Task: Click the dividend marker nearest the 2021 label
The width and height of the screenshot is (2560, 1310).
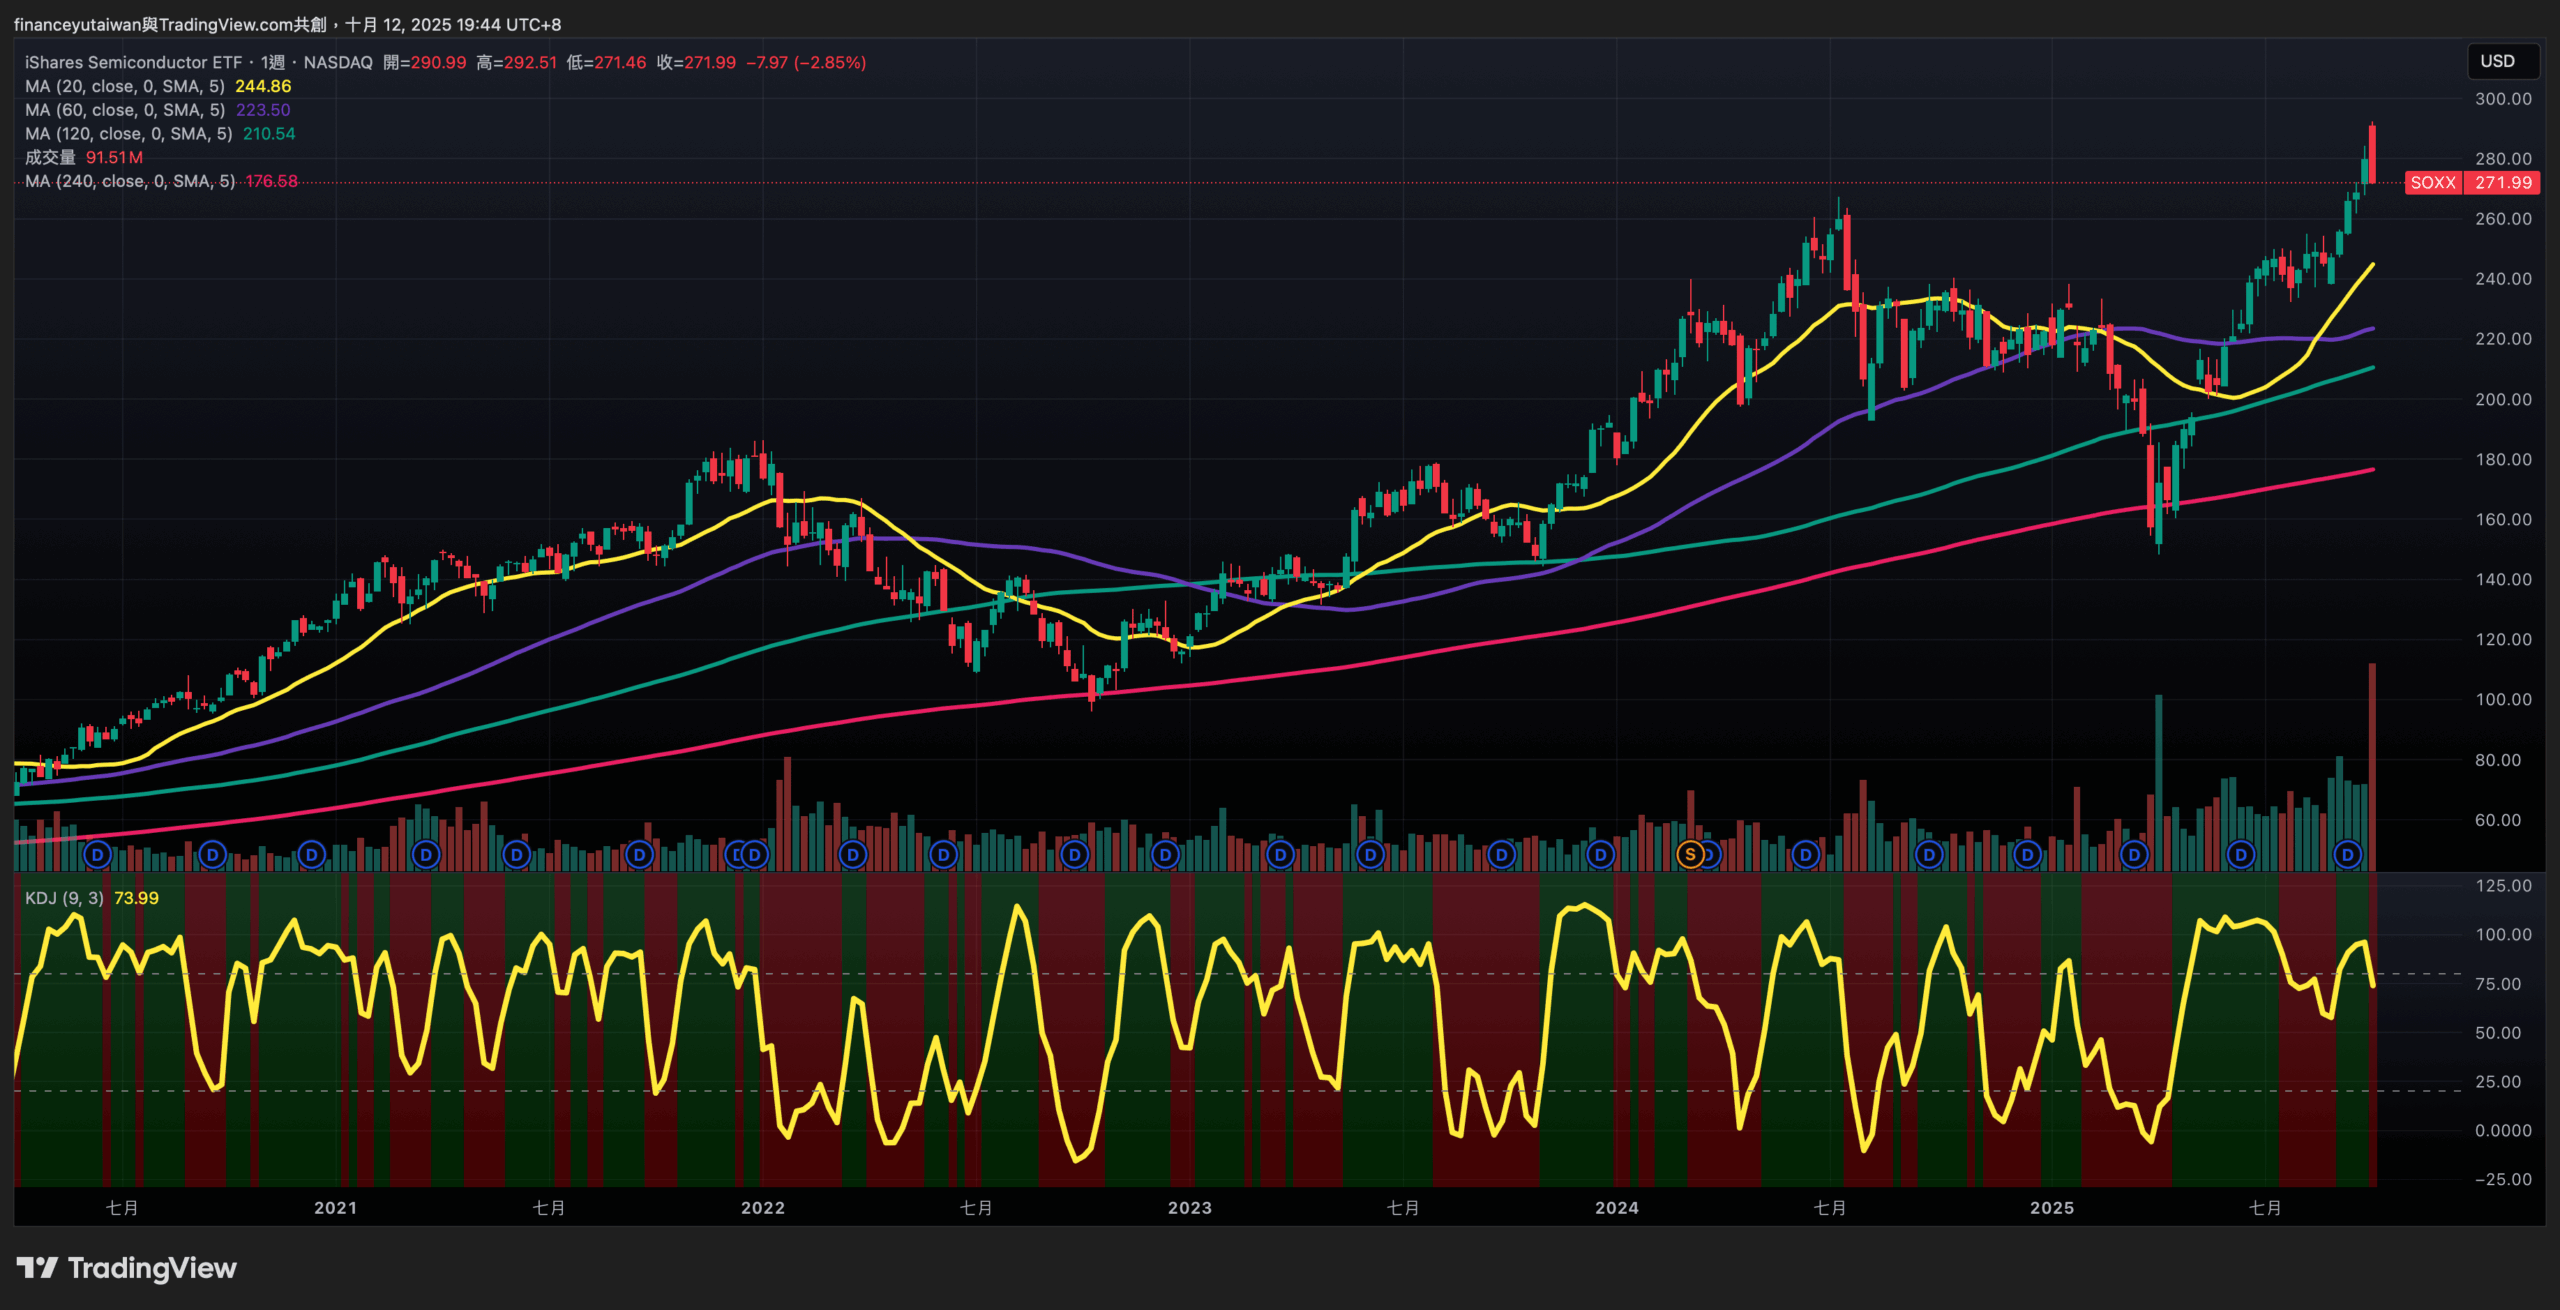Action: (x=312, y=855)
